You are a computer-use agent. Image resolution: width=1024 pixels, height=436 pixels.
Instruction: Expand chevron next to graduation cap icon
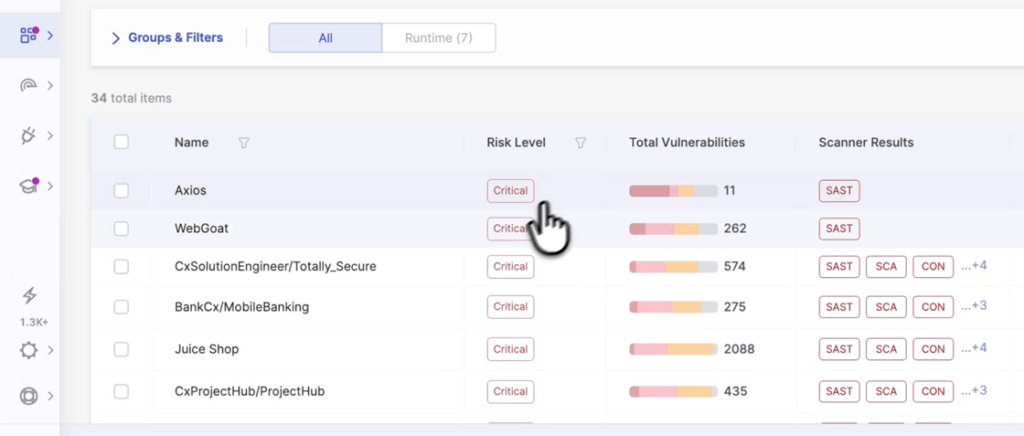[x=50, y=186]
